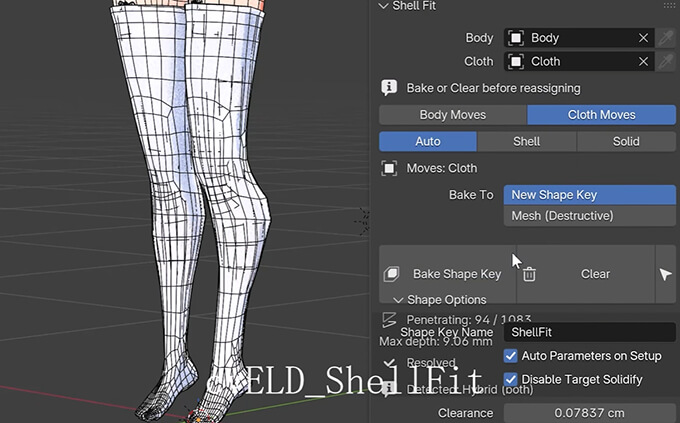
Task: Toggle Auto Parameters on Setup checkbox
Action: (x=510, y=356)
